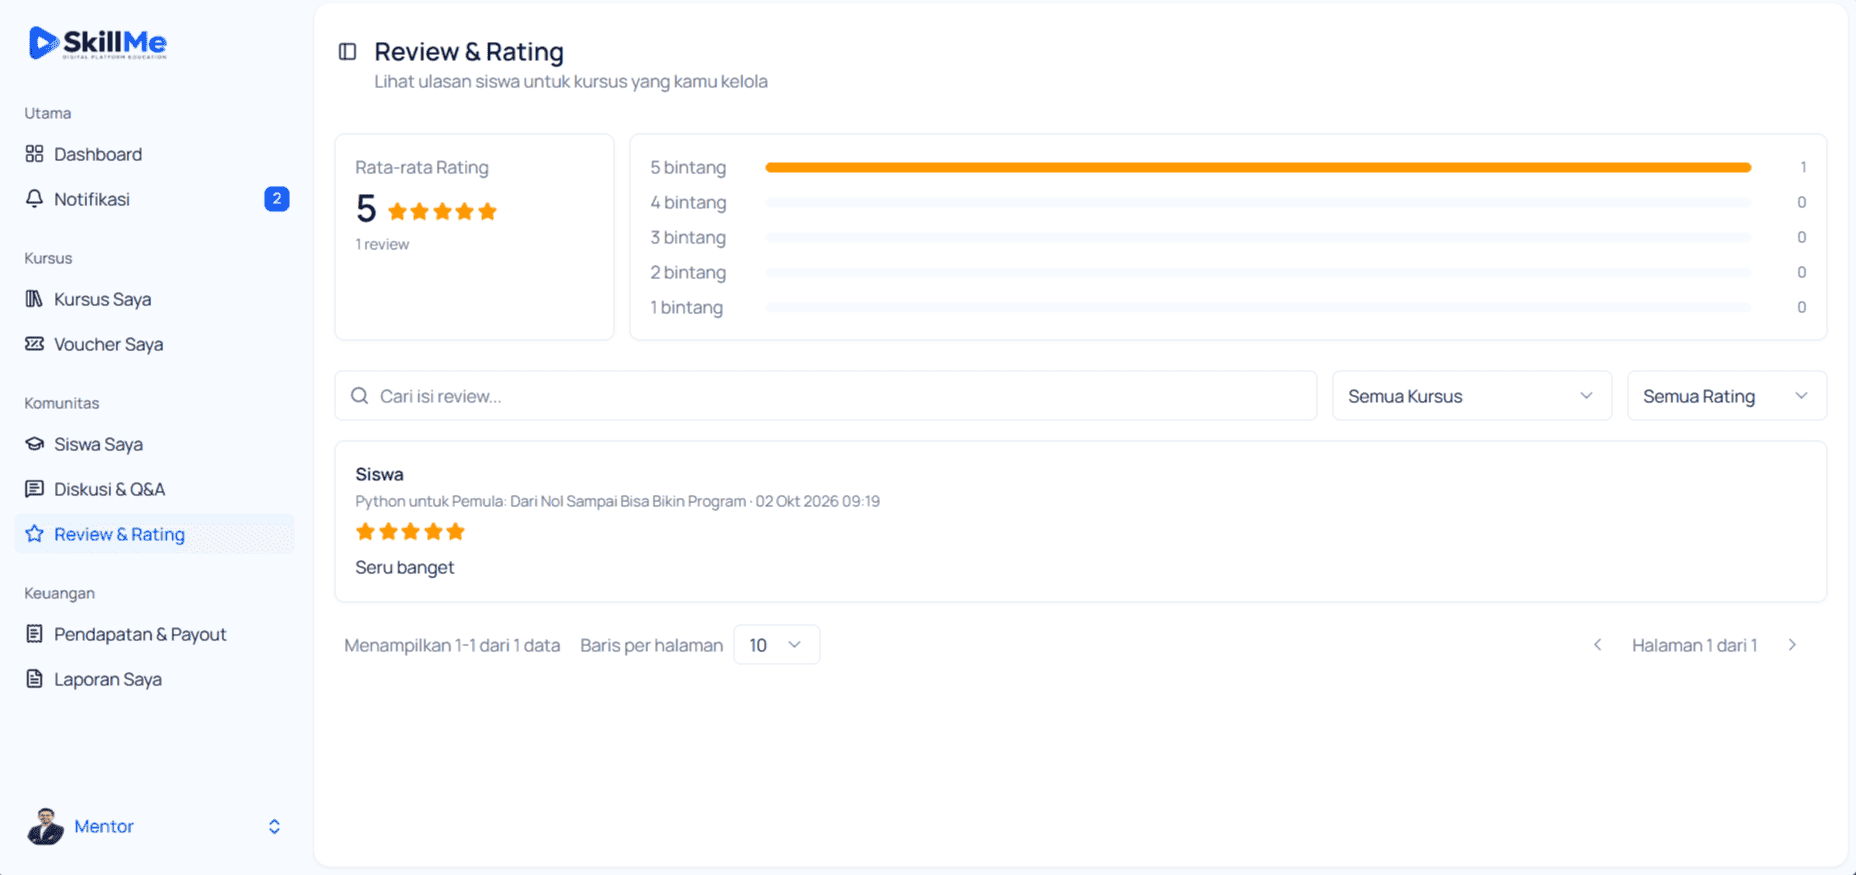Open Voucher Saya page
Viewport: 1856px width, 875px height.
click(x=154, y=344)
